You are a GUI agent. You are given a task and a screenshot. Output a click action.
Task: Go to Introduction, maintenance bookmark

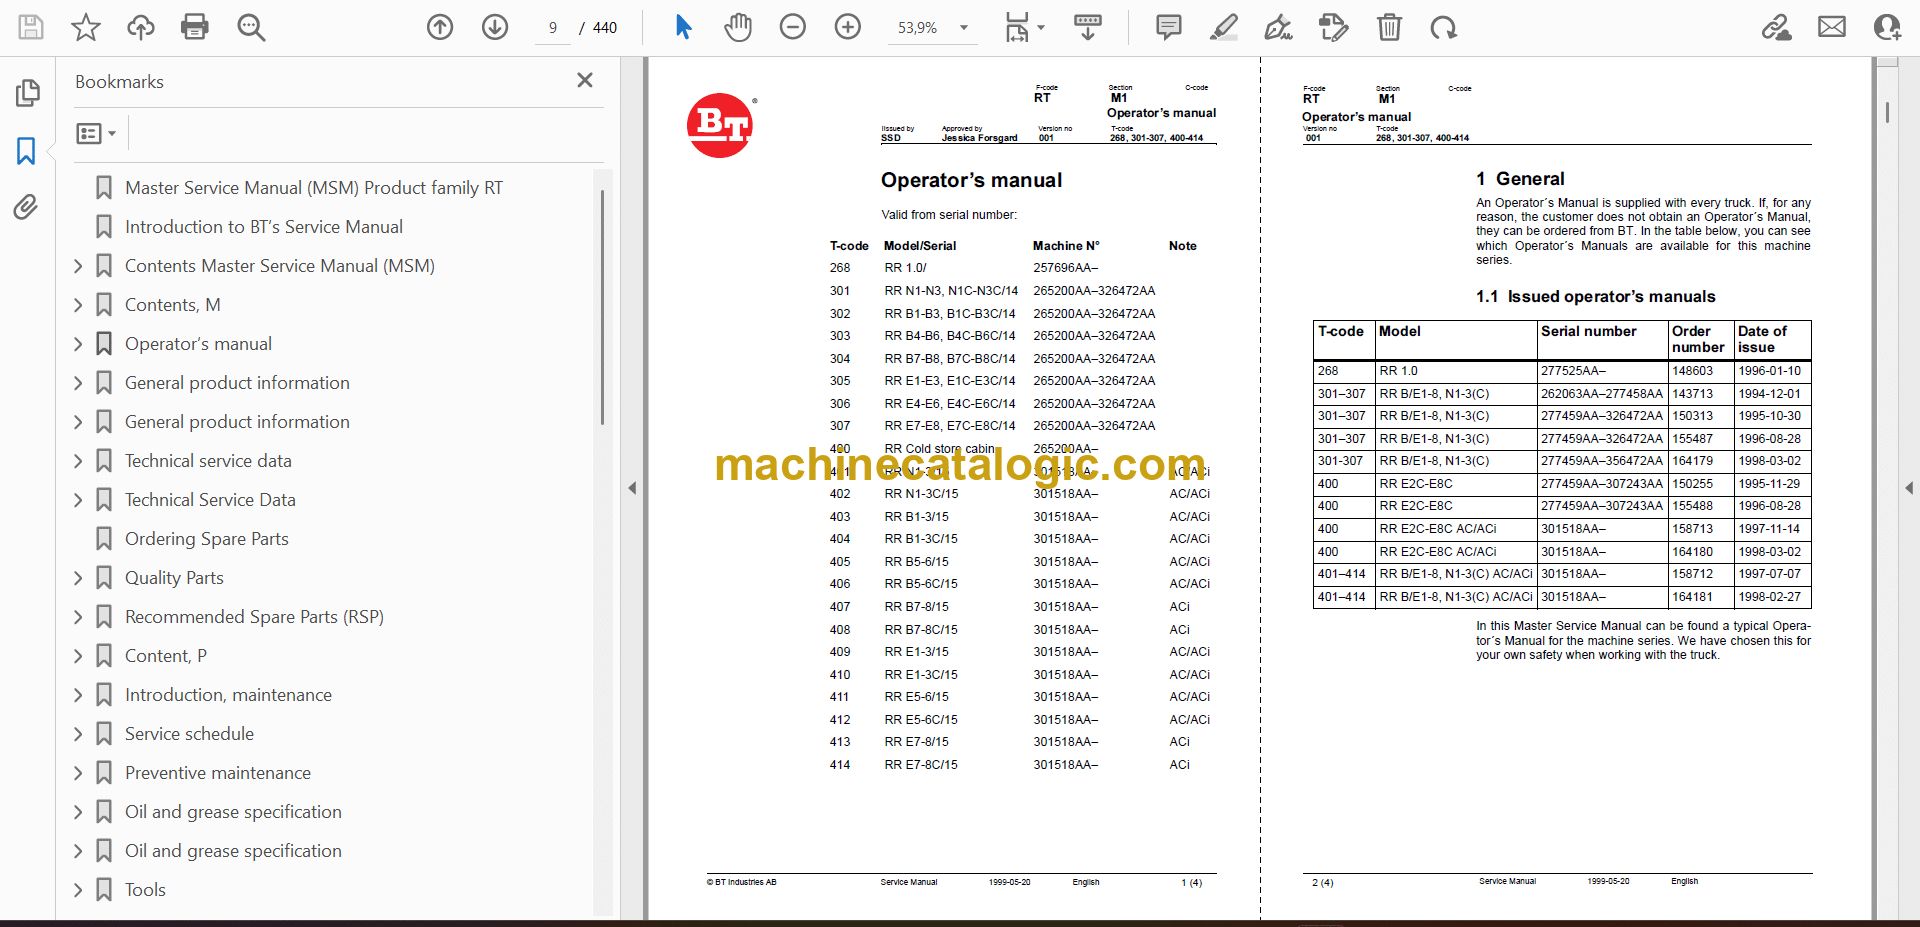228,695
